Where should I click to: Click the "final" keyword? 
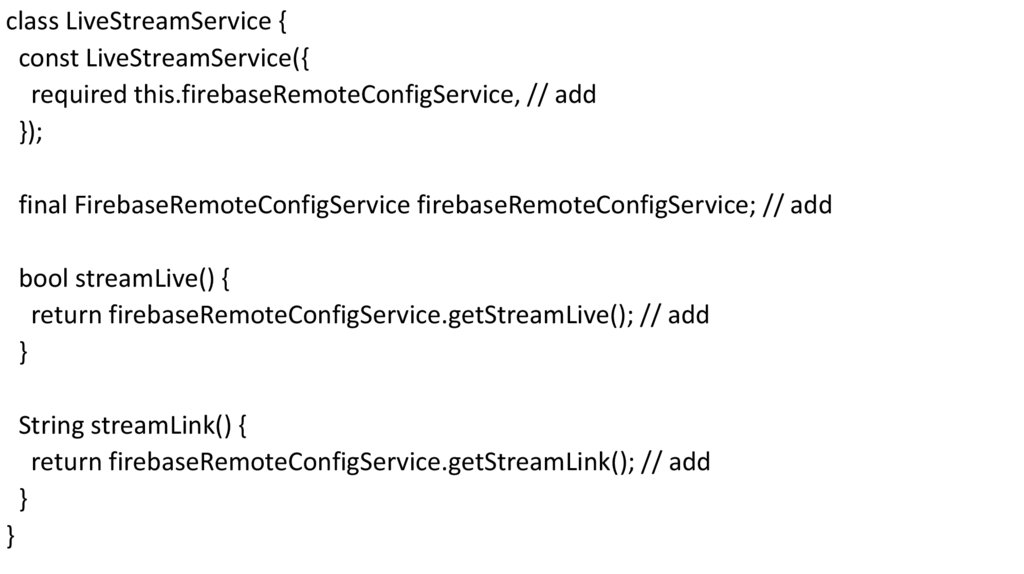point(43,206)
